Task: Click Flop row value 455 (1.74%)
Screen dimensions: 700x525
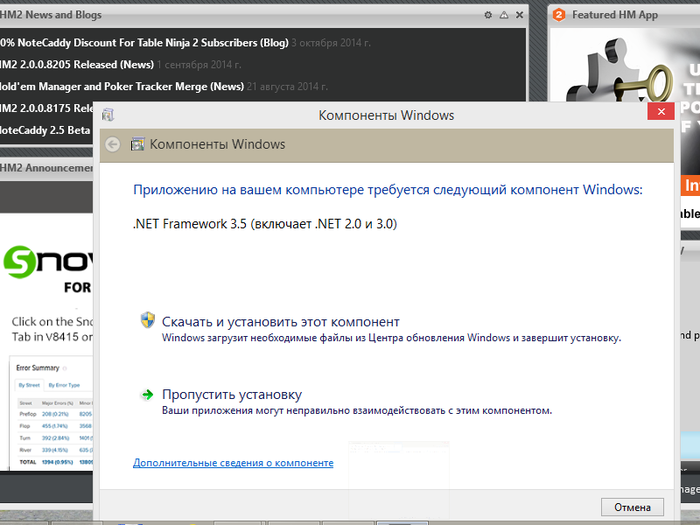Action: pos(55,426)
